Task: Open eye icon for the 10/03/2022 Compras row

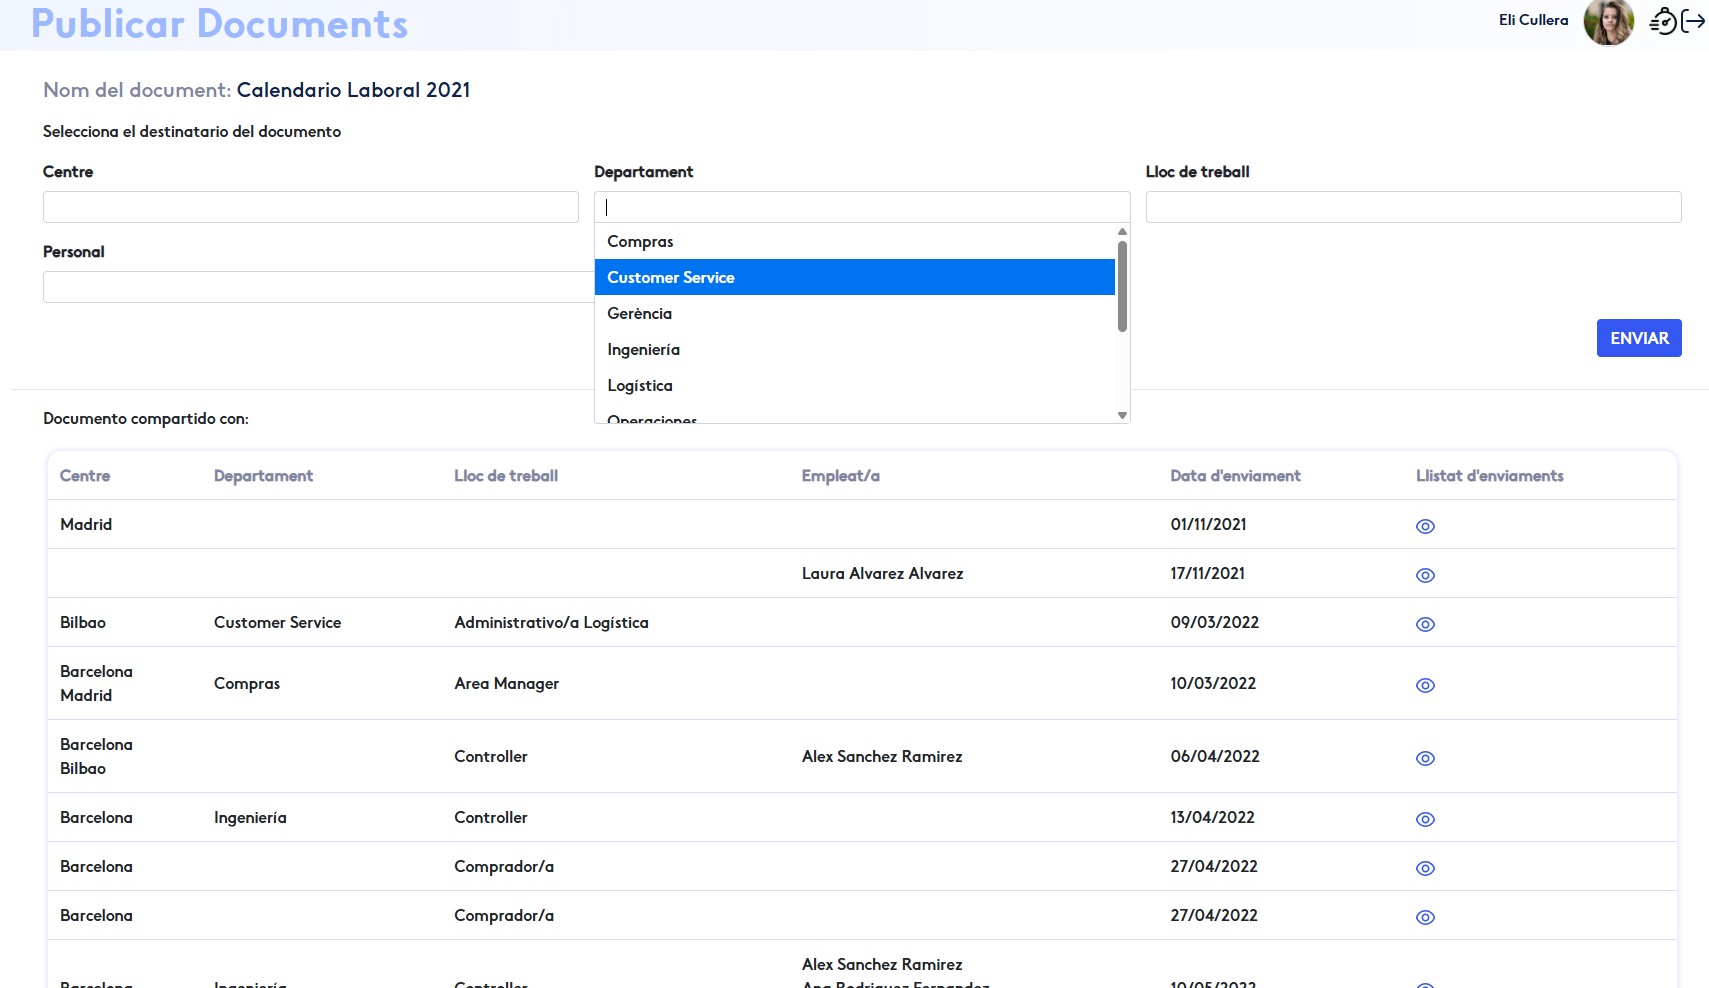Action: click(1425, 685)
